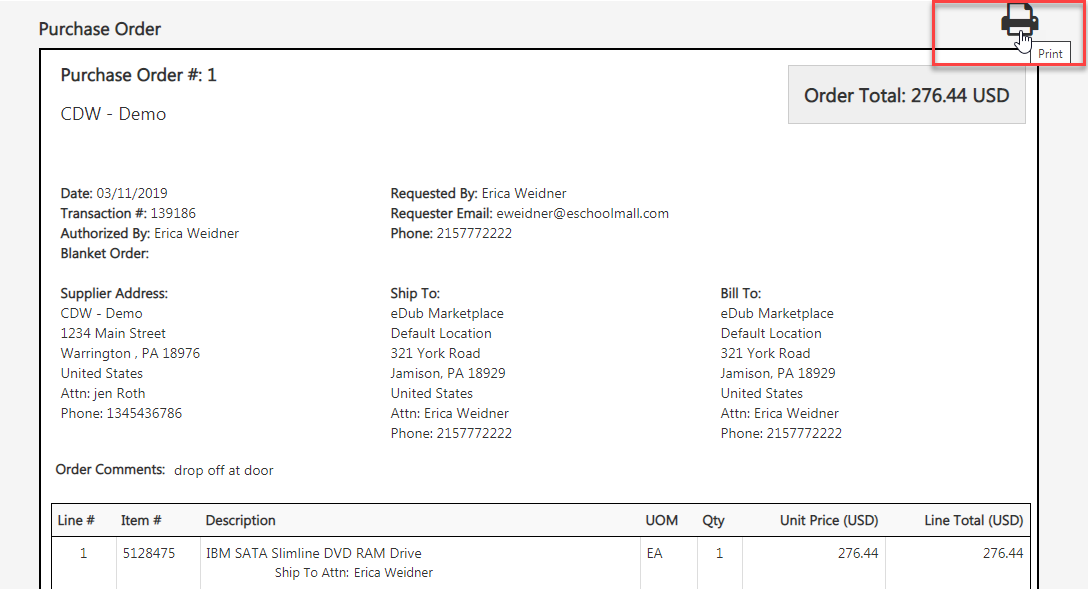Click the drop off at door order comment
This screenshot has height=589, width=1088.
(x=223, y=470)
